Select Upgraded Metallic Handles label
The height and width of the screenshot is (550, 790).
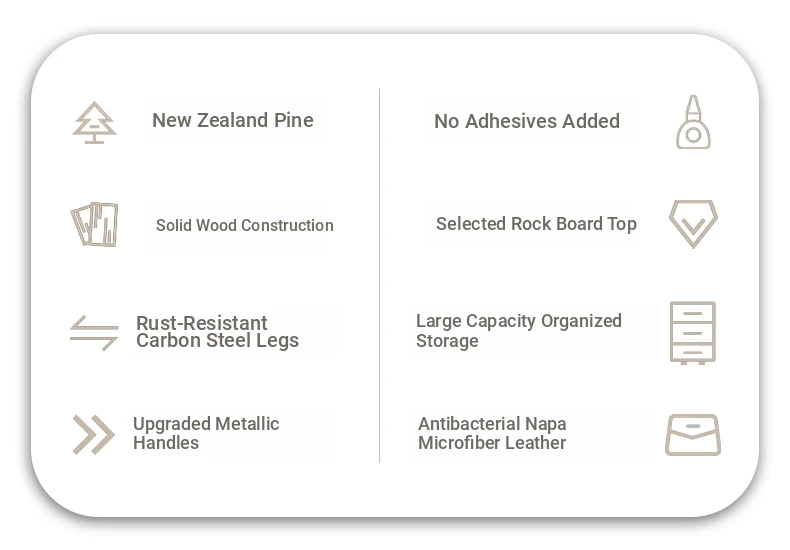(x=206, y=433)
